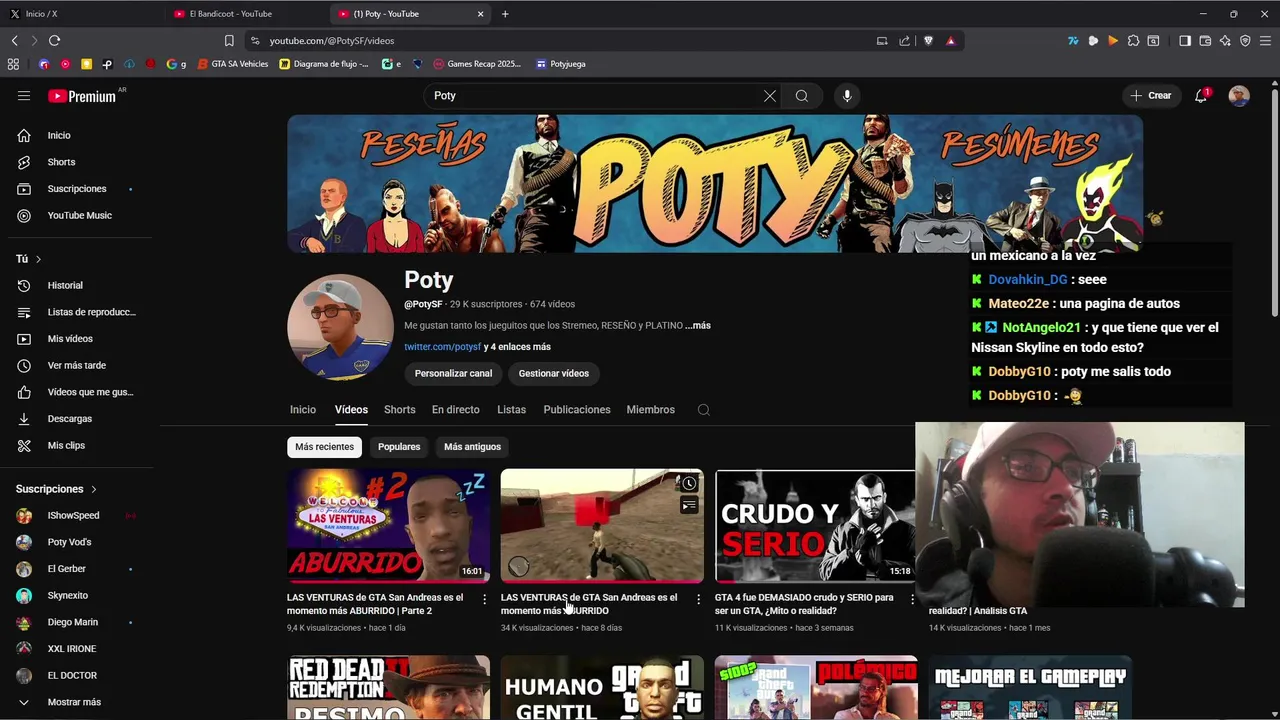Click the YouTube Premium logo
Image resolution: width=1280 pixels, height=720 pixels.
click(x=82, y=96)
